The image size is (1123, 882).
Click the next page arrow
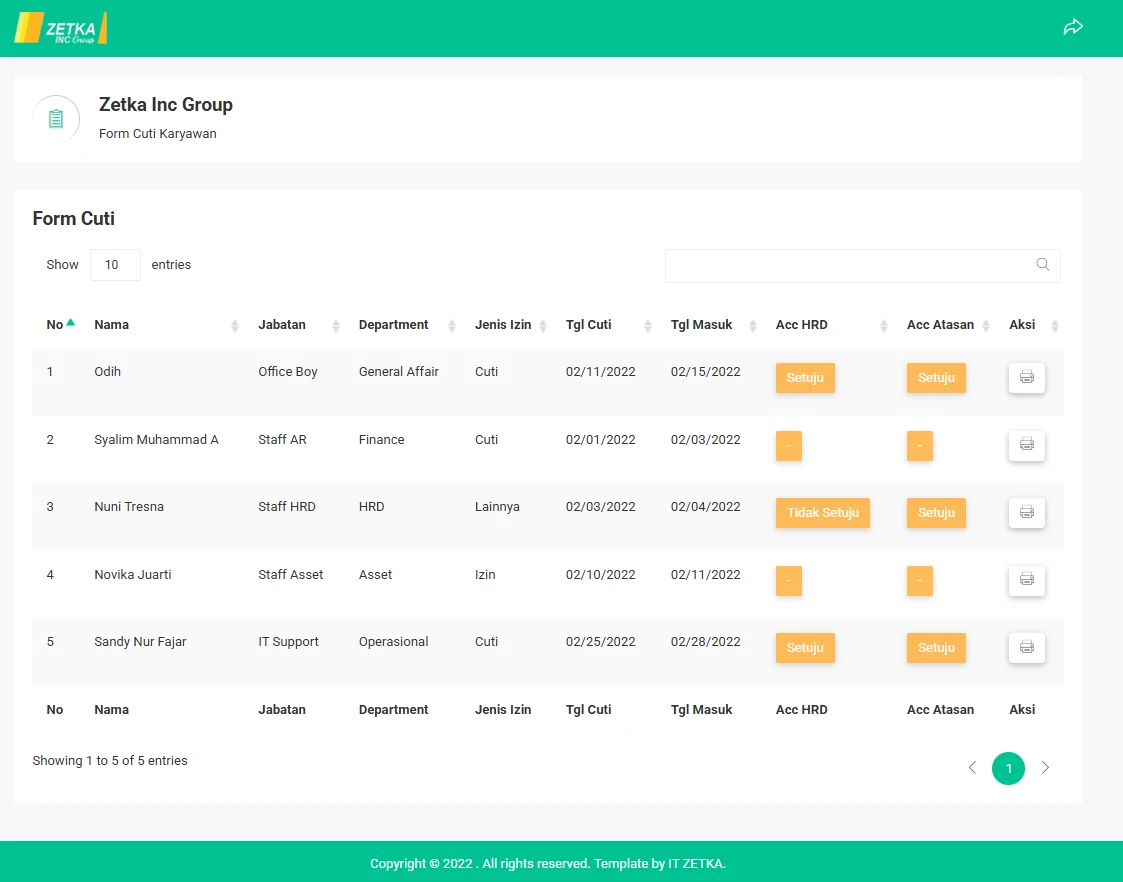click(x=1045, y=768)
